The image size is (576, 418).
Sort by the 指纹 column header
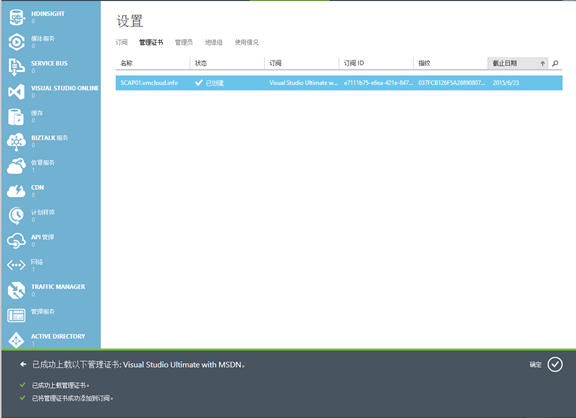(450, 63)
